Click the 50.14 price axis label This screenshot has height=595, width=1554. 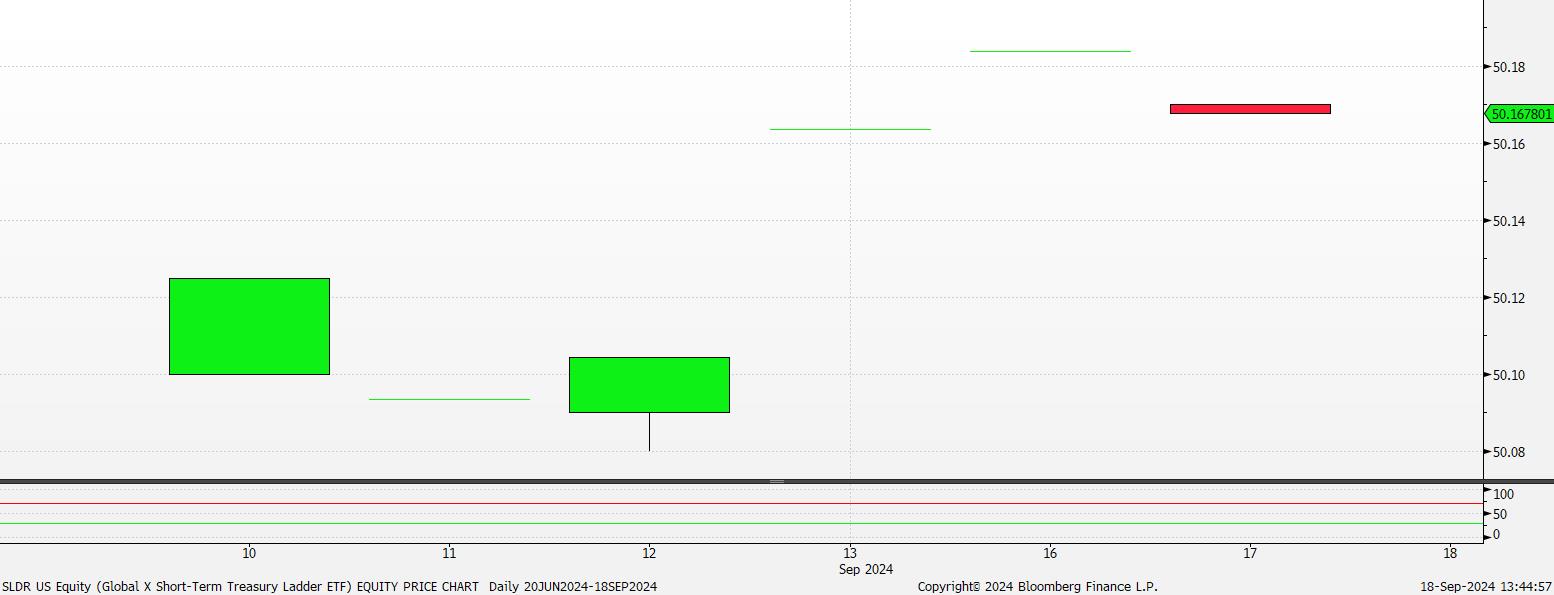coord(1509,221)
